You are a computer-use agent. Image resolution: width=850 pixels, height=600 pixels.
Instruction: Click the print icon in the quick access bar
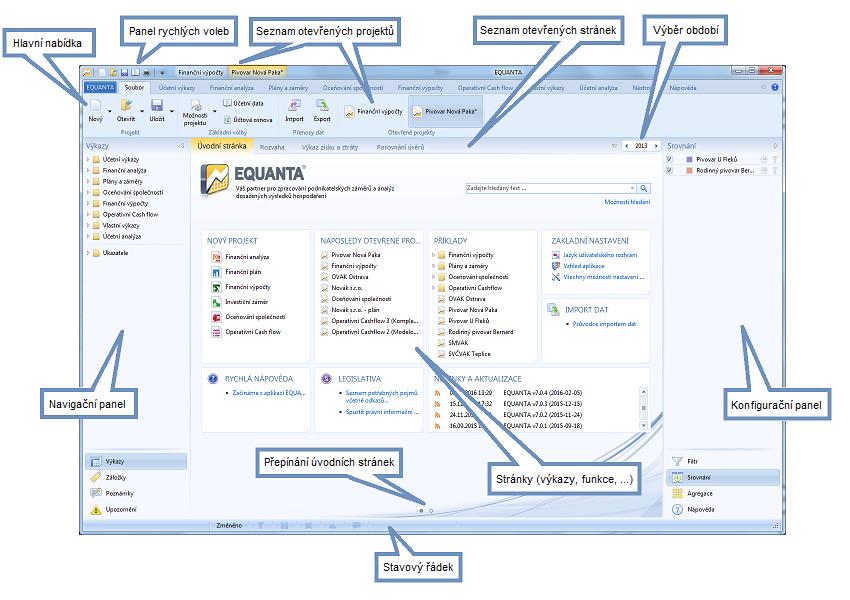tap(146, 72)
